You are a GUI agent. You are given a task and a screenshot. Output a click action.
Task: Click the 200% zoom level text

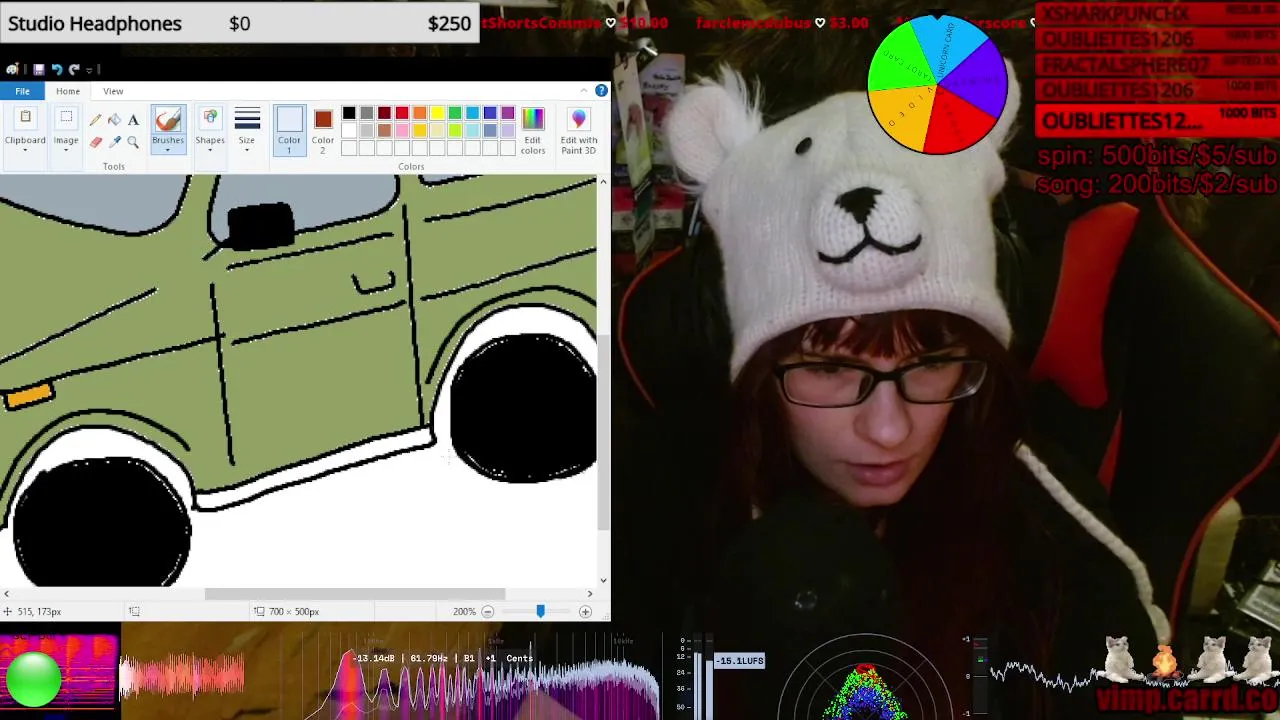tap(464, 611)
